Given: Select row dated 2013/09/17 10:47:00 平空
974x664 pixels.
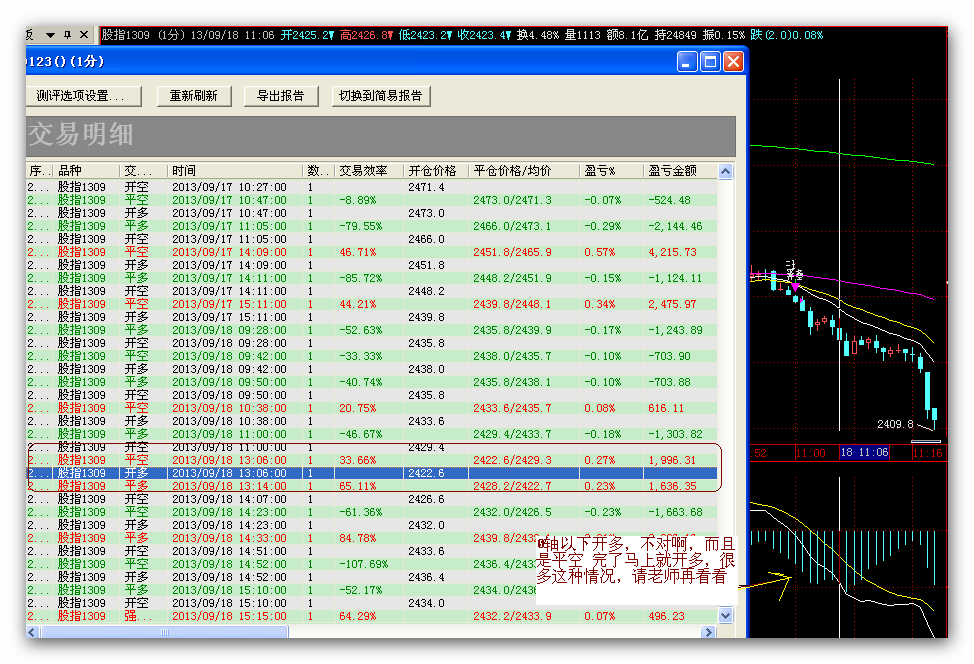Looking at the screenshot, I should 371,200.
